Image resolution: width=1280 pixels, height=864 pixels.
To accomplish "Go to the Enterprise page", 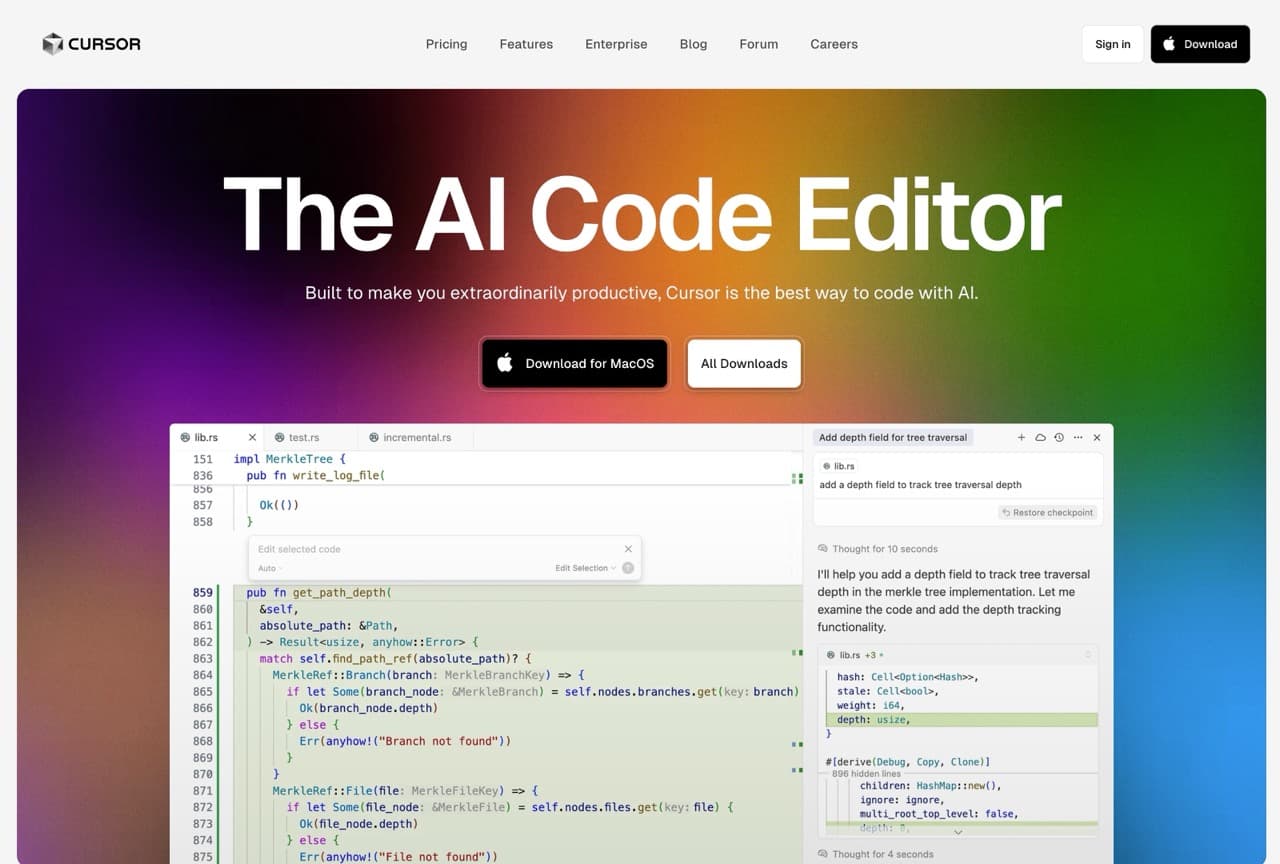I will pyautogui.click(x=616, y=44).
